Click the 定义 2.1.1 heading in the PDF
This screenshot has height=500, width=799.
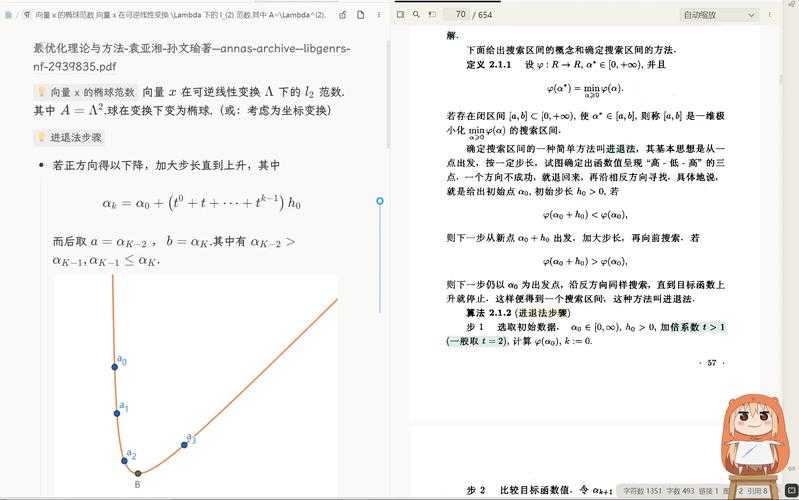[x=488, y=65]
